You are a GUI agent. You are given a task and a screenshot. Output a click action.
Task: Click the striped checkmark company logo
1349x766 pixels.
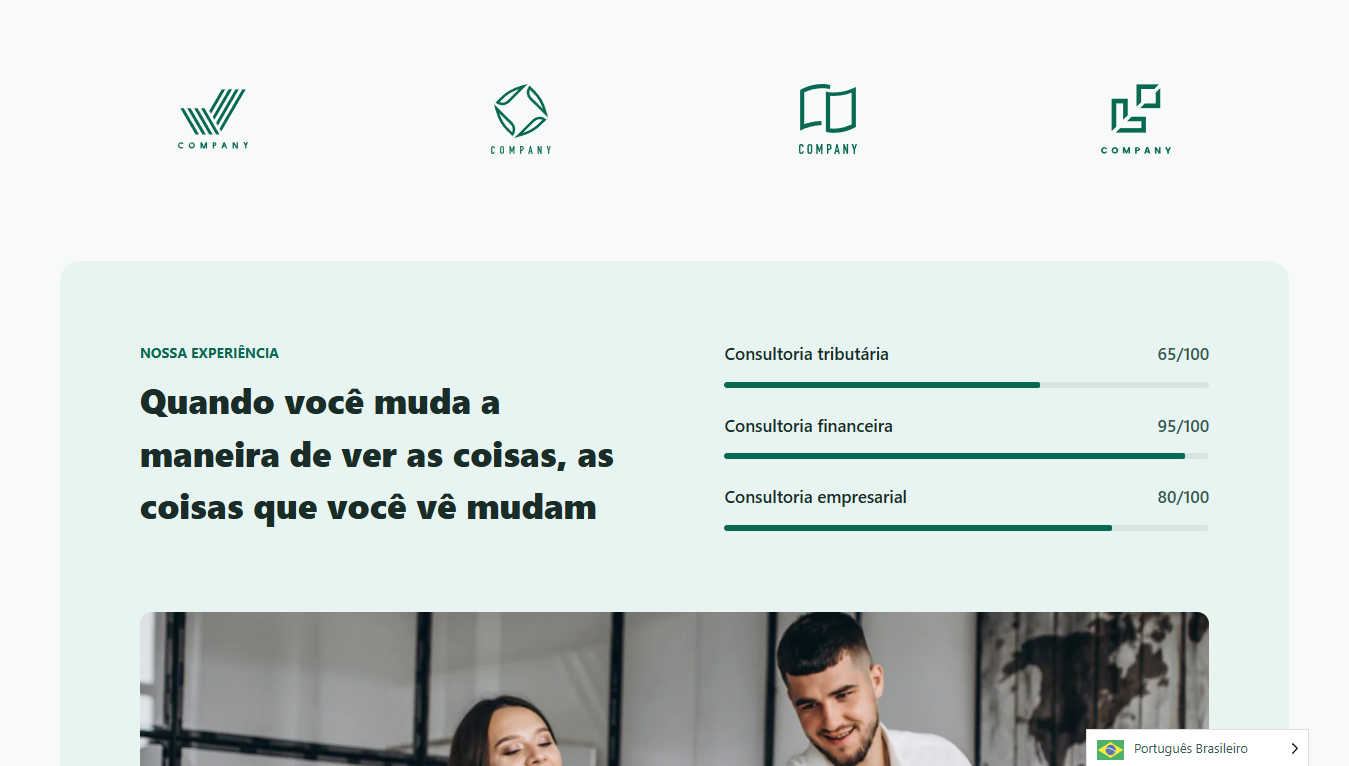point(213,119)
